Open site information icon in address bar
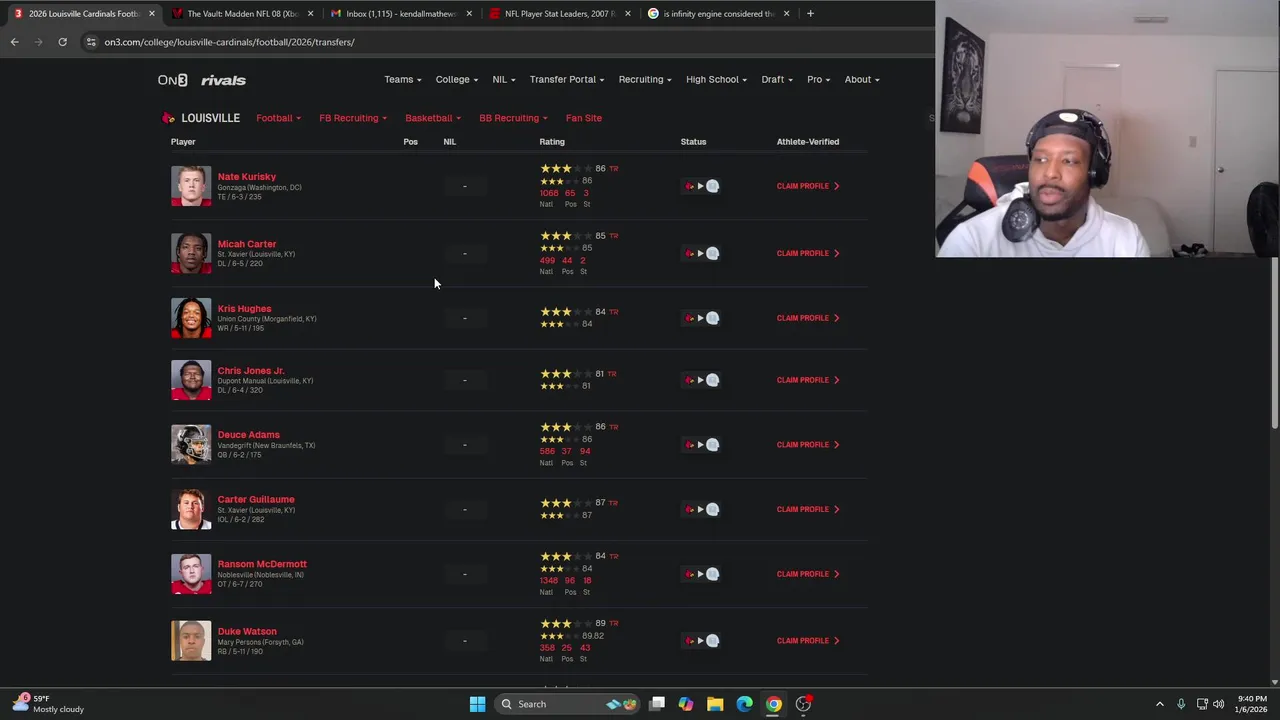Image resolution: width=1280 pixels, height=720 pixels. pos(91,42)
